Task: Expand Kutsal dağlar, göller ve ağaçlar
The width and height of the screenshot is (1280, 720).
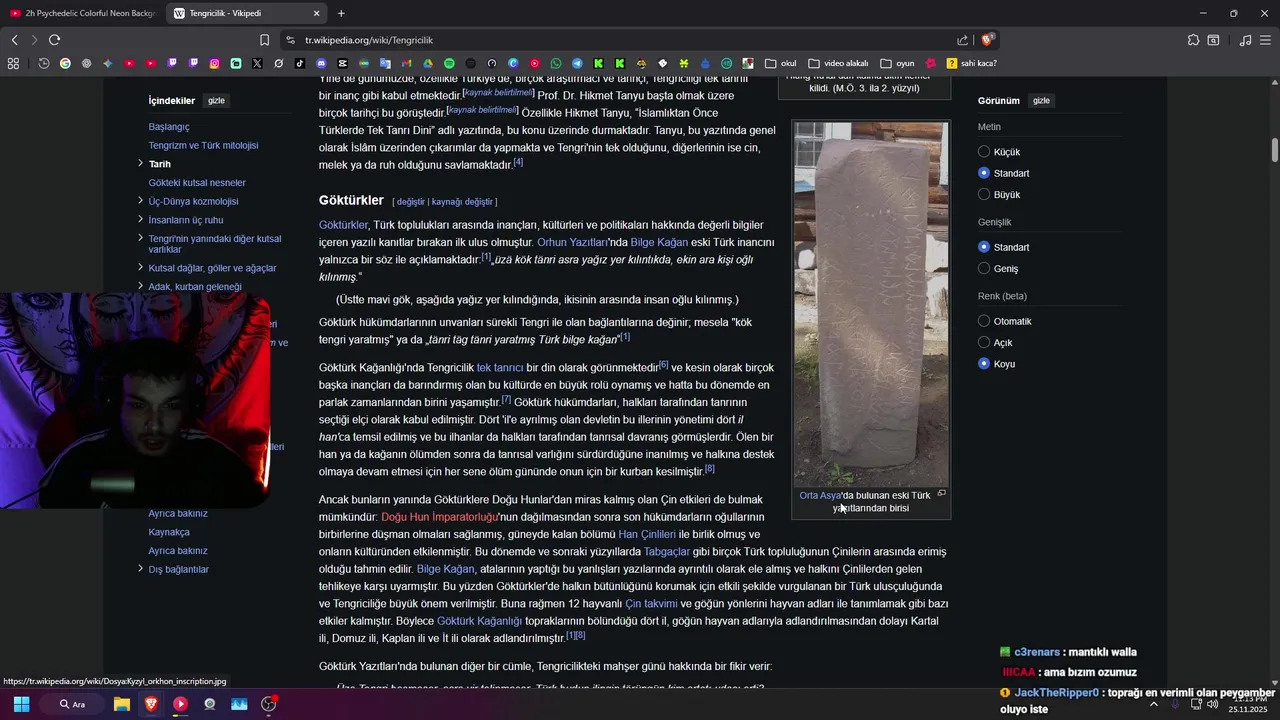Action: [140, 267]
